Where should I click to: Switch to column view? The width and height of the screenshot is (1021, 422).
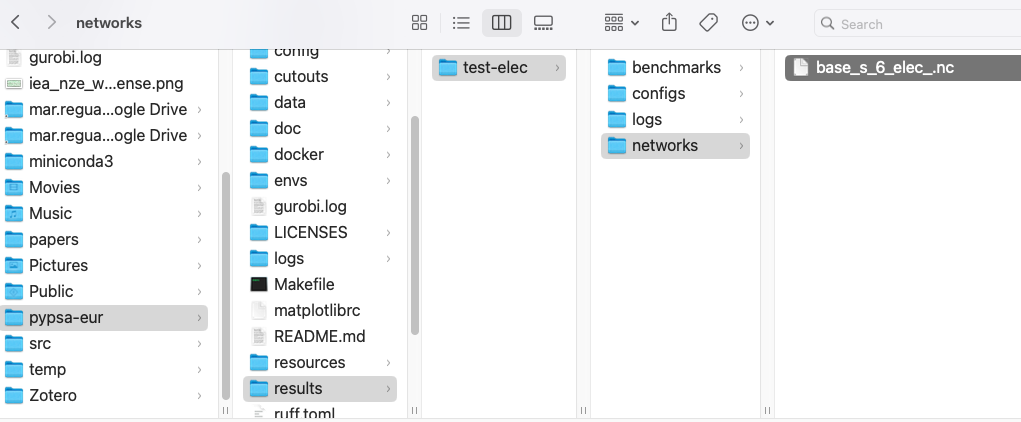[x=501, y=23]
